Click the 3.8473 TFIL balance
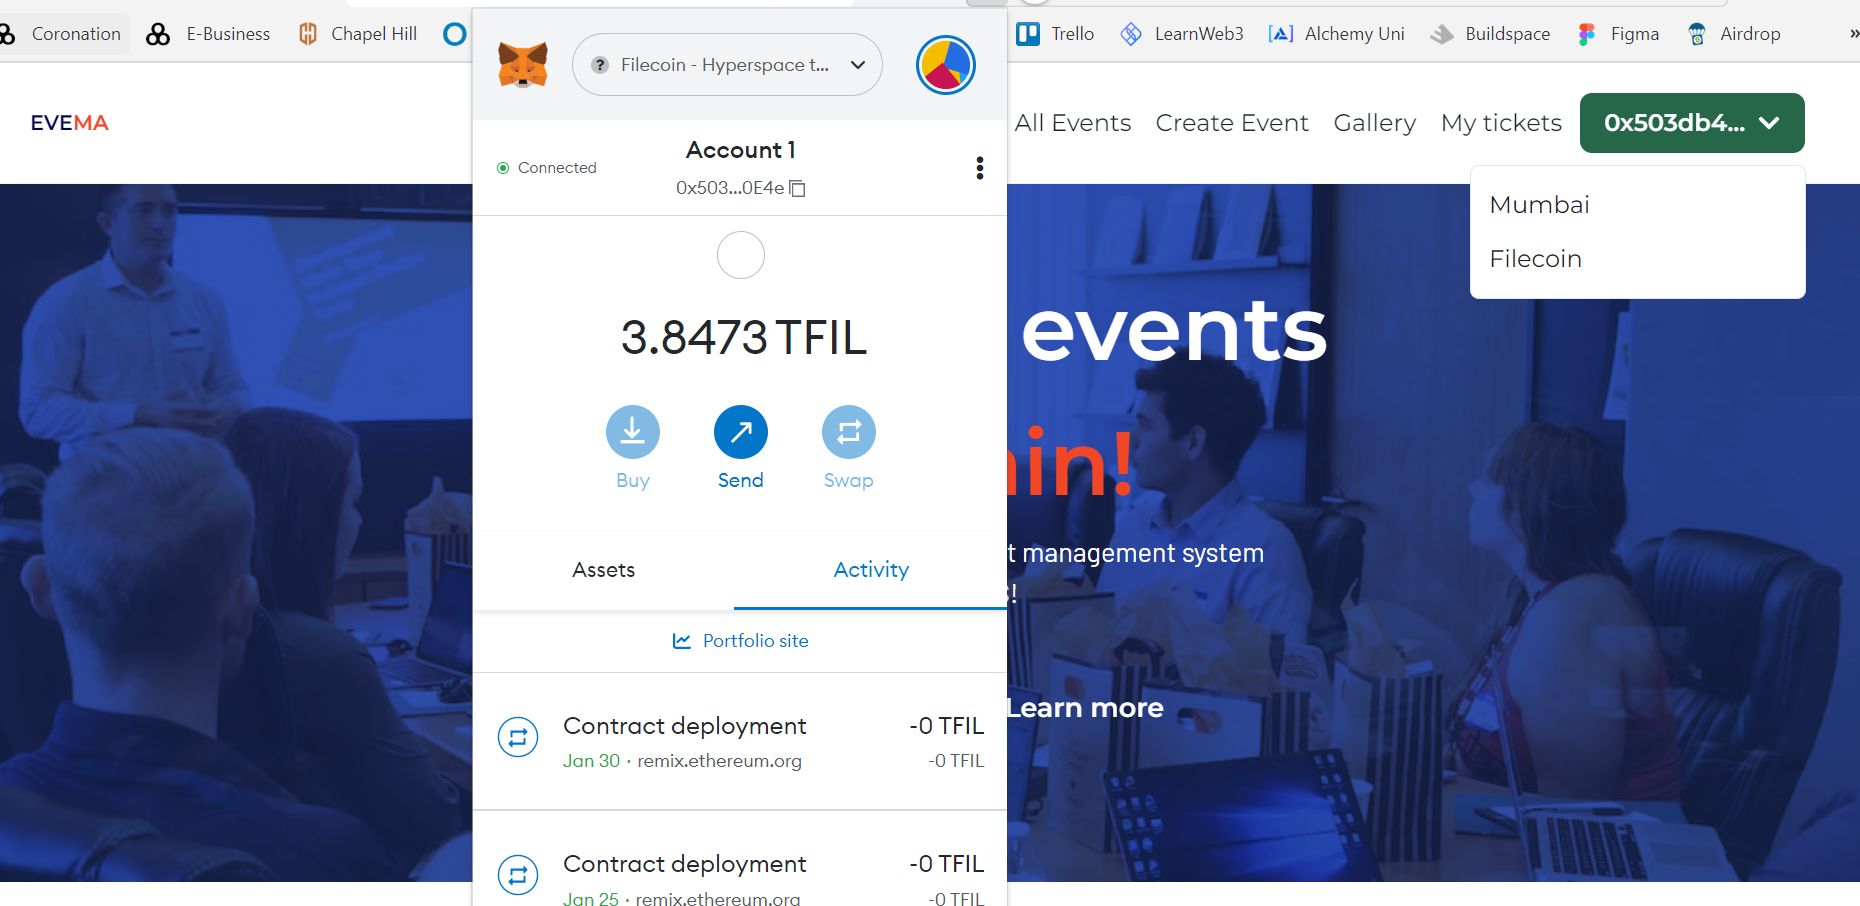 (743, 338)
